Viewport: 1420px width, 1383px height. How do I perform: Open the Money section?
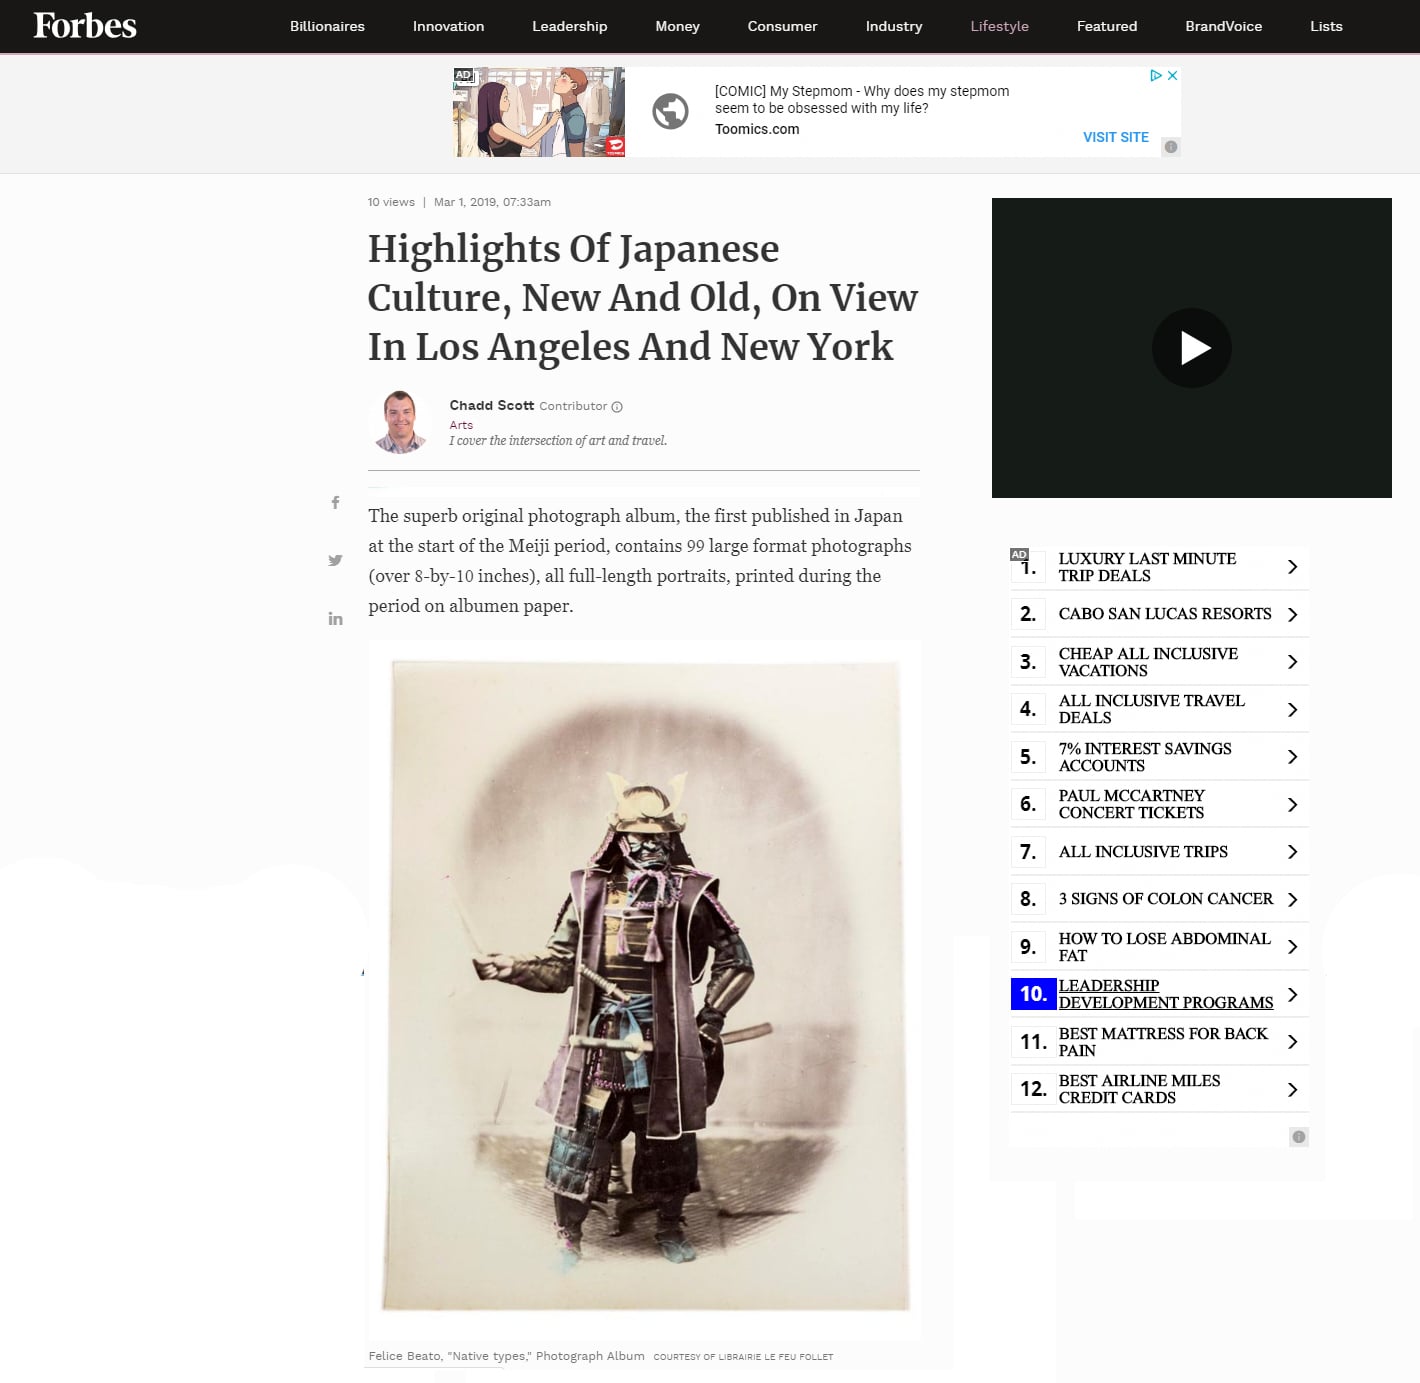click(x=677, y=26)
